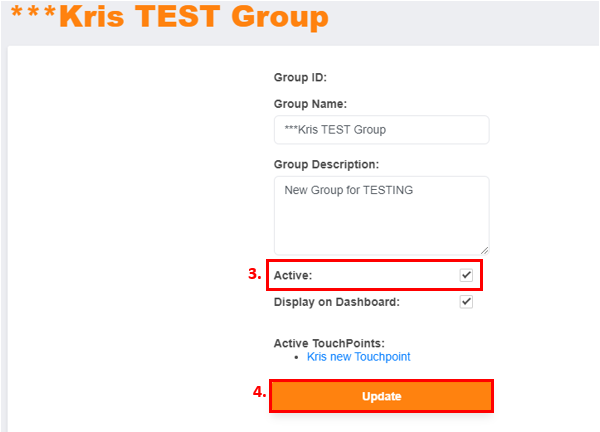Click the red step 4 marker
The width and height of the screenshot is (600, 432).
[259, 393]
